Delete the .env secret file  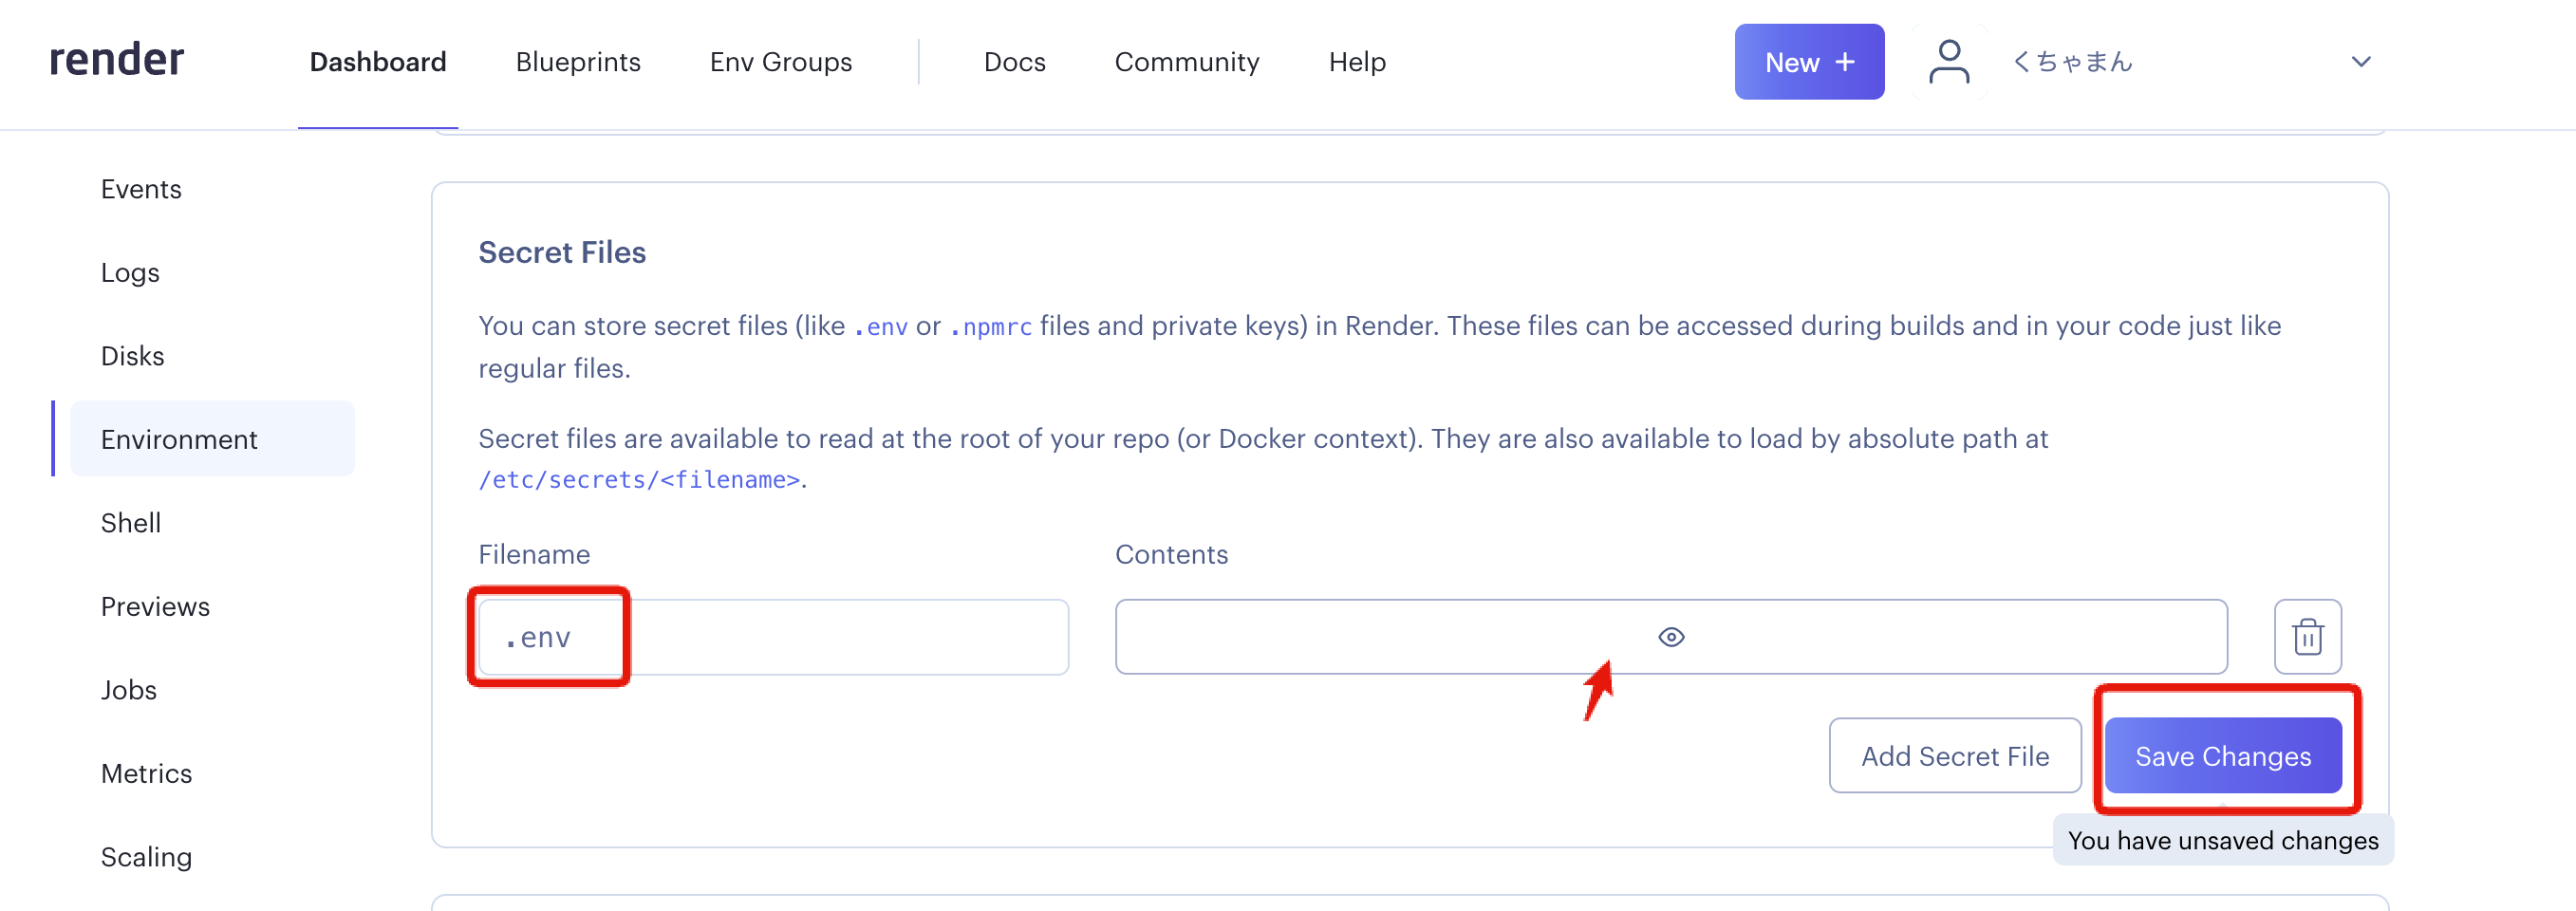coord(2307,637)
